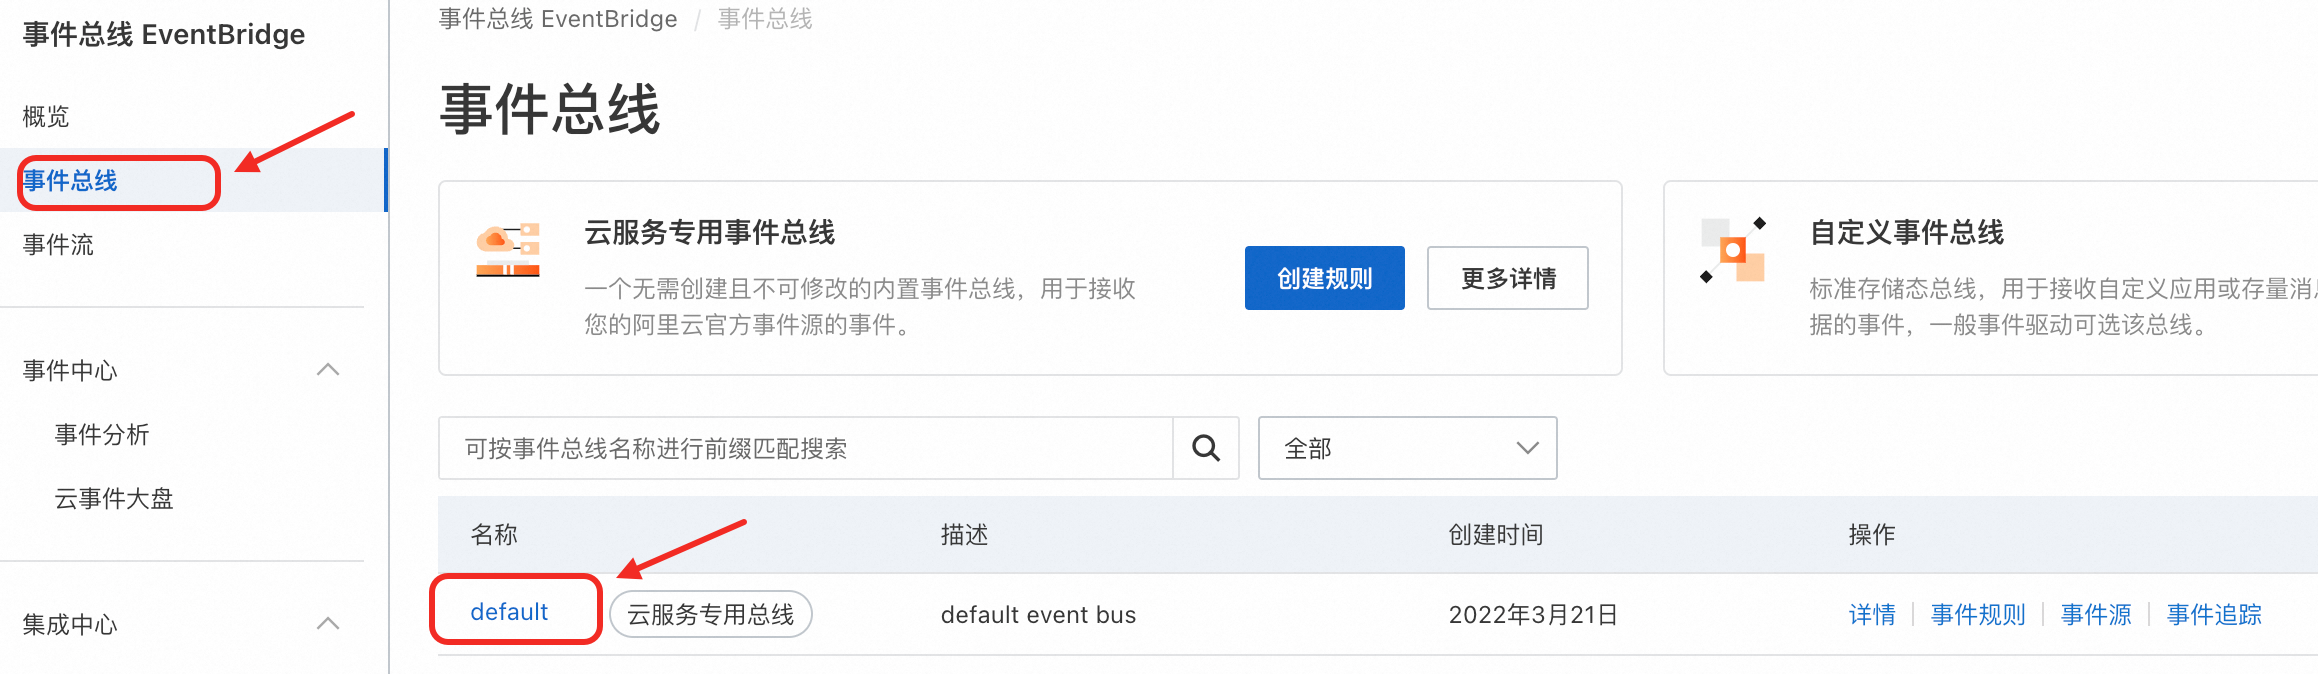Click the cloud service event bus icon
The image size is (2318, 674).
coord(508,250)
